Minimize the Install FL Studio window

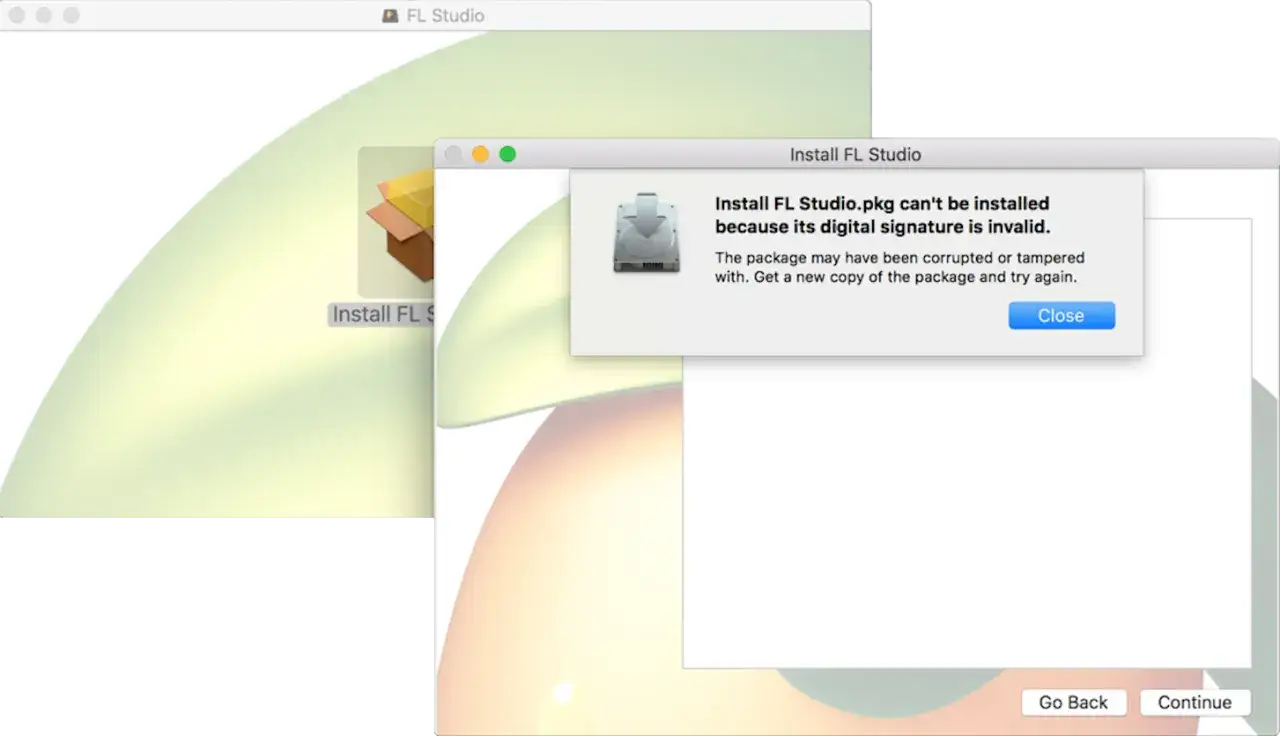click(480, 154)
